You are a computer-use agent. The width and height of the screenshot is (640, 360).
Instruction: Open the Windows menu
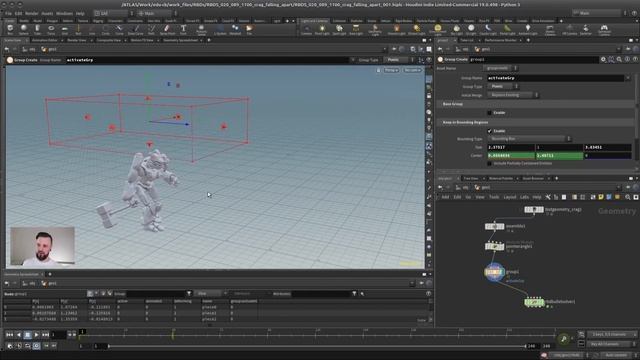(x=64, y=13)
